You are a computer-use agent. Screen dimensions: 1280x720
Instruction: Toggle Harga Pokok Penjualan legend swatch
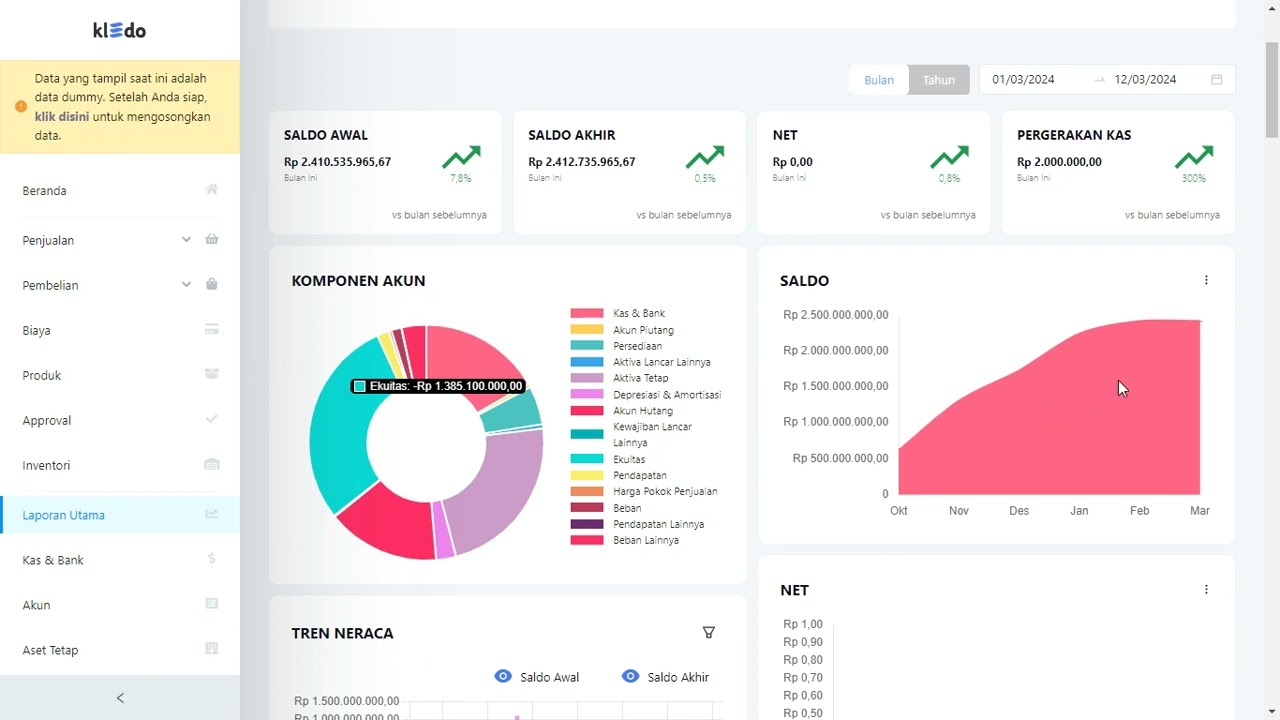[x=587, y=491]
